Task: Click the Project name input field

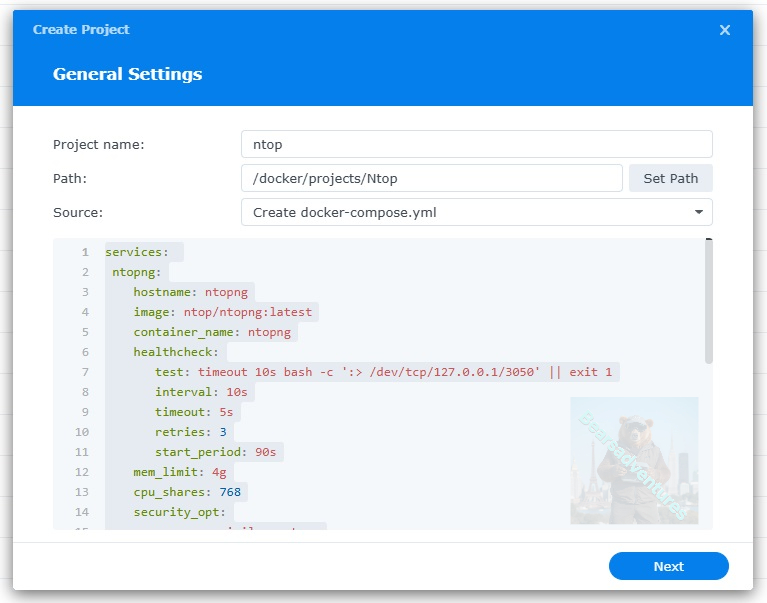Action: pyautogui.click(x=476, y=144)
